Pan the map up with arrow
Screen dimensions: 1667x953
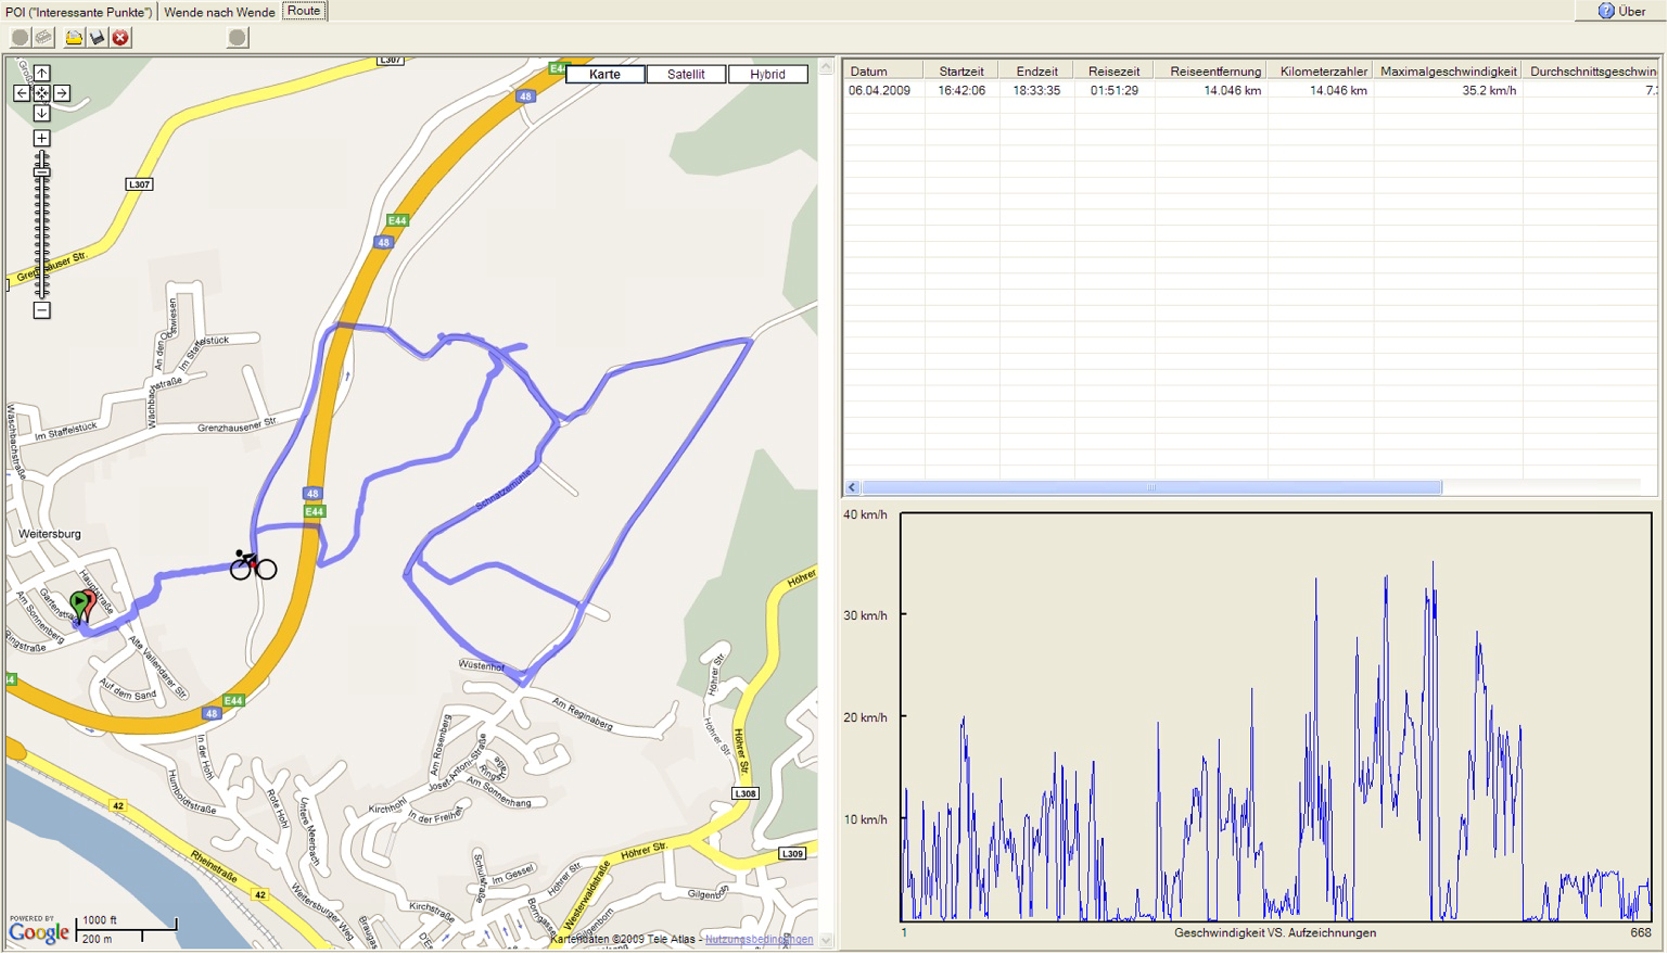pyautogui.click(x=42, y=73)
